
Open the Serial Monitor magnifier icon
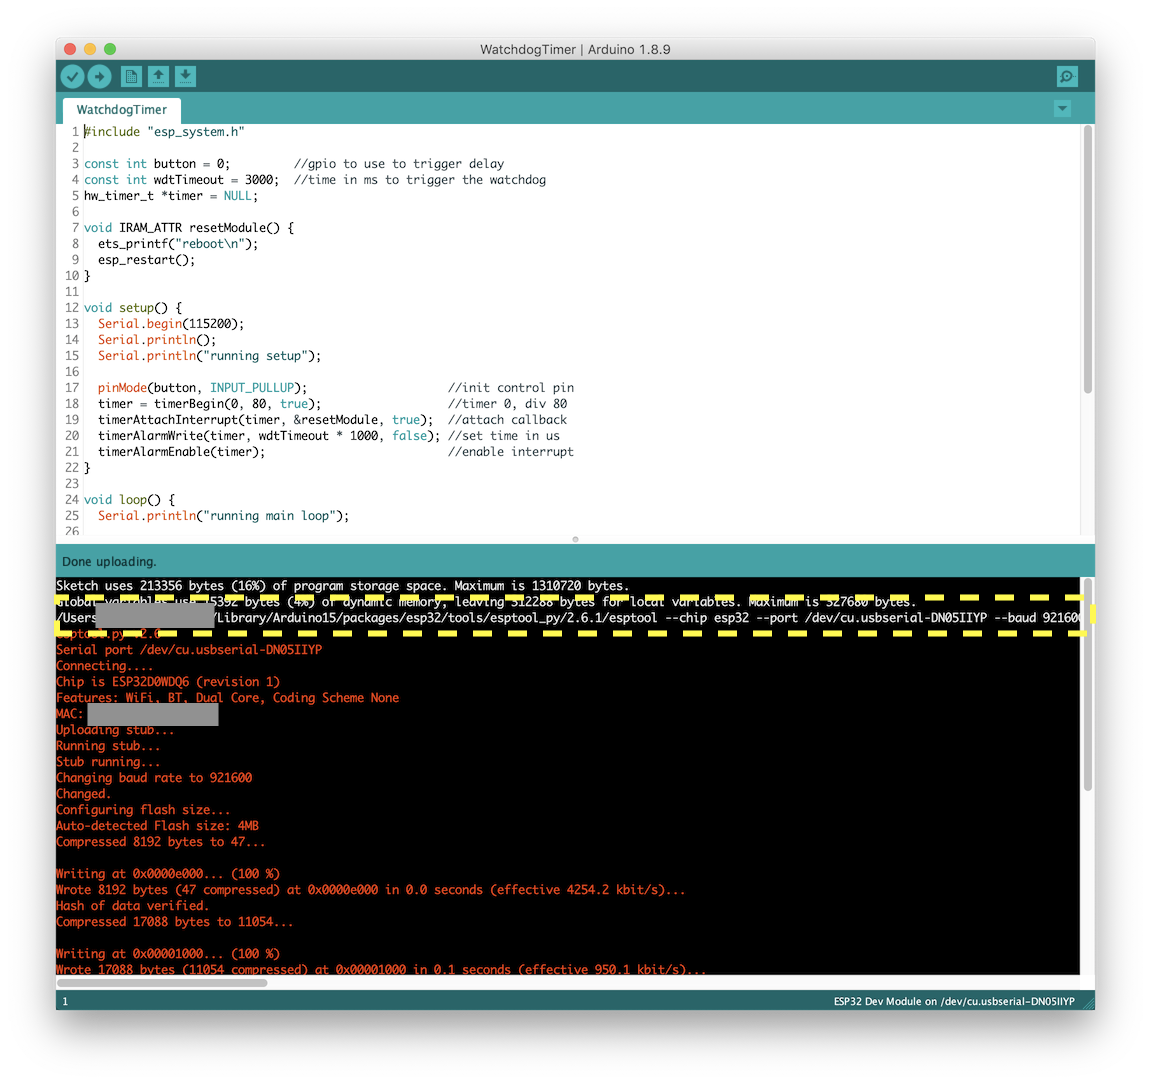[1067, 76]
